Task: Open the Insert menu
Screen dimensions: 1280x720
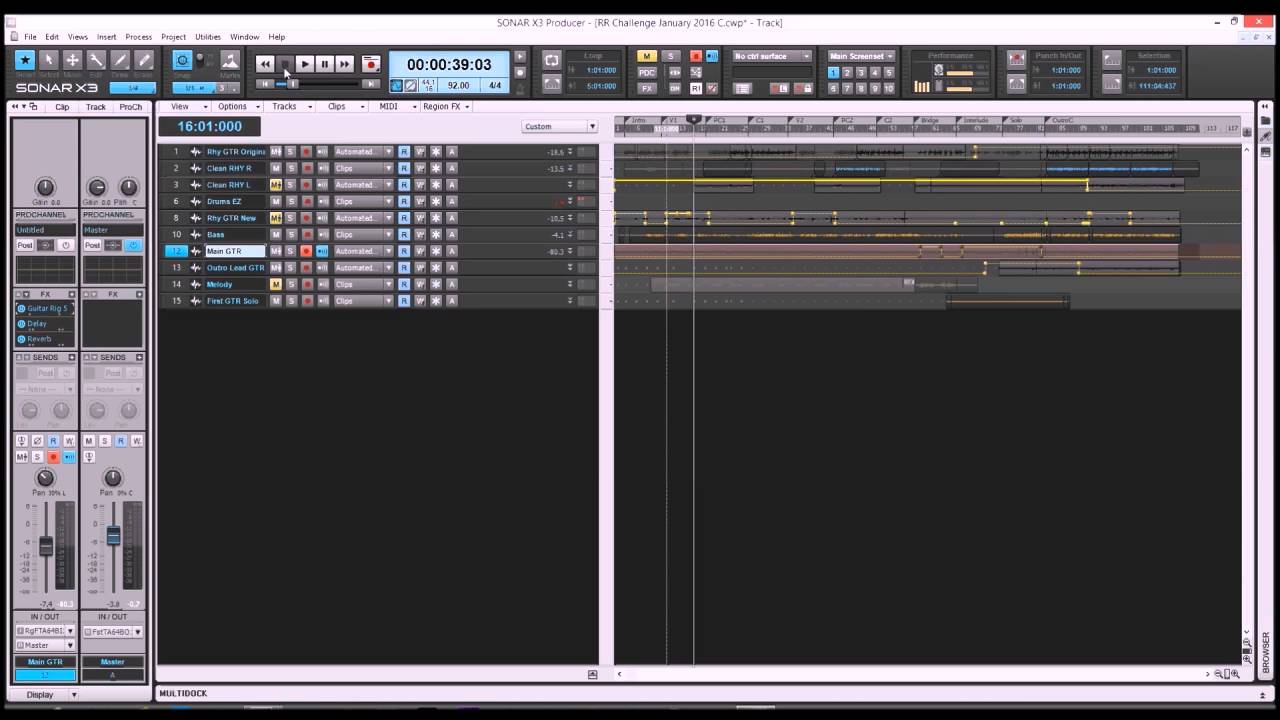Action: (x=106, y=37)
